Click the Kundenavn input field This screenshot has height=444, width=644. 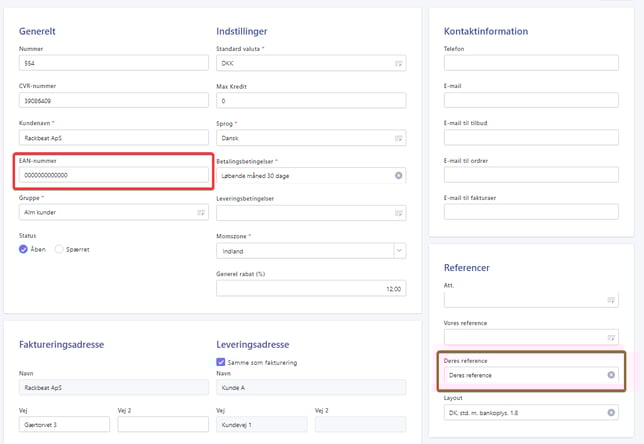point(112,138)
